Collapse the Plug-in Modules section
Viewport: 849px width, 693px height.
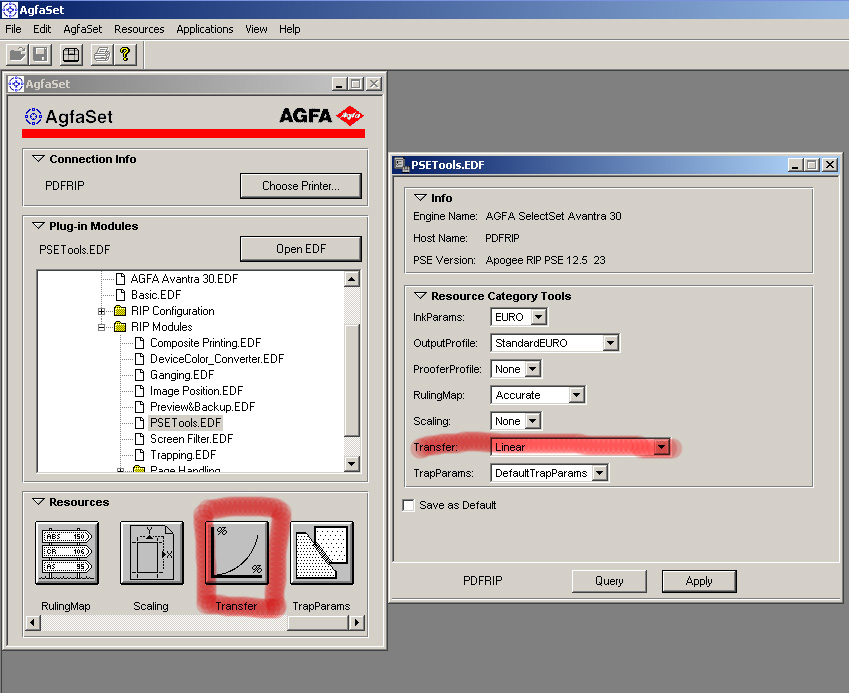pyautogui.click(x=38, y=226)
